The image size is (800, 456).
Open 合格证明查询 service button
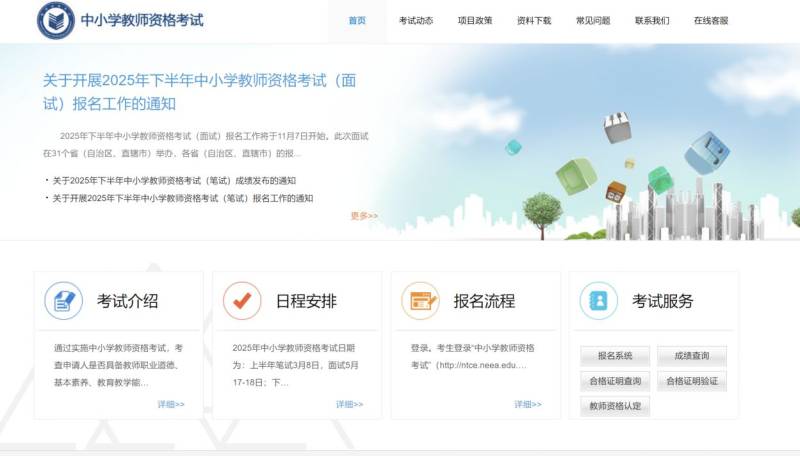615,381
